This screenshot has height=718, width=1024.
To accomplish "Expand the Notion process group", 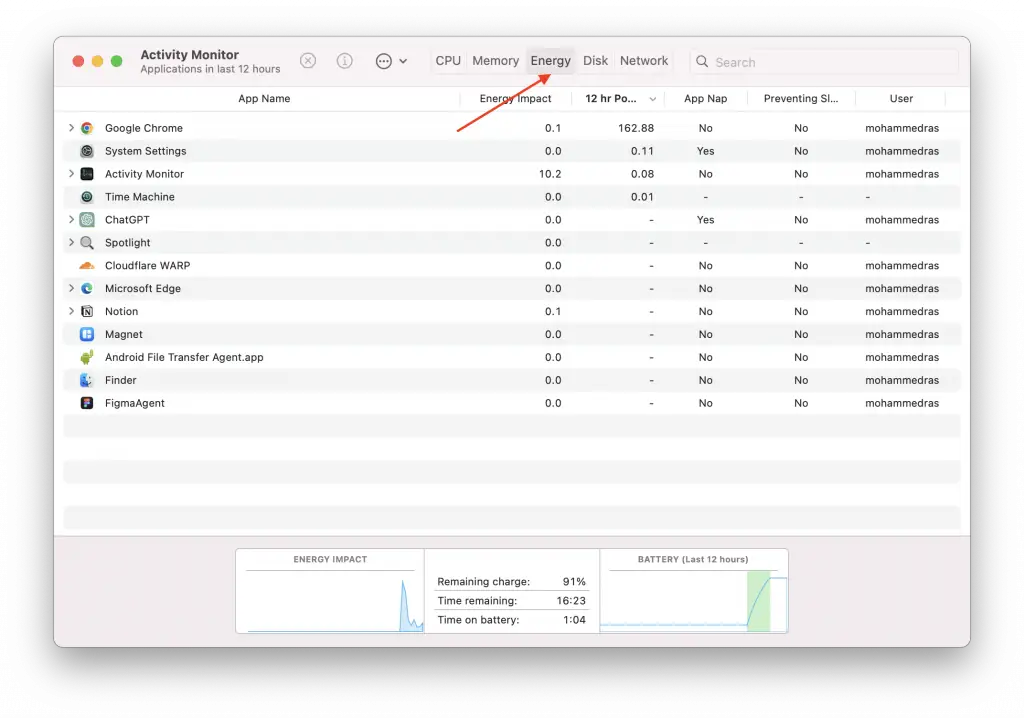I will (71, 311).
